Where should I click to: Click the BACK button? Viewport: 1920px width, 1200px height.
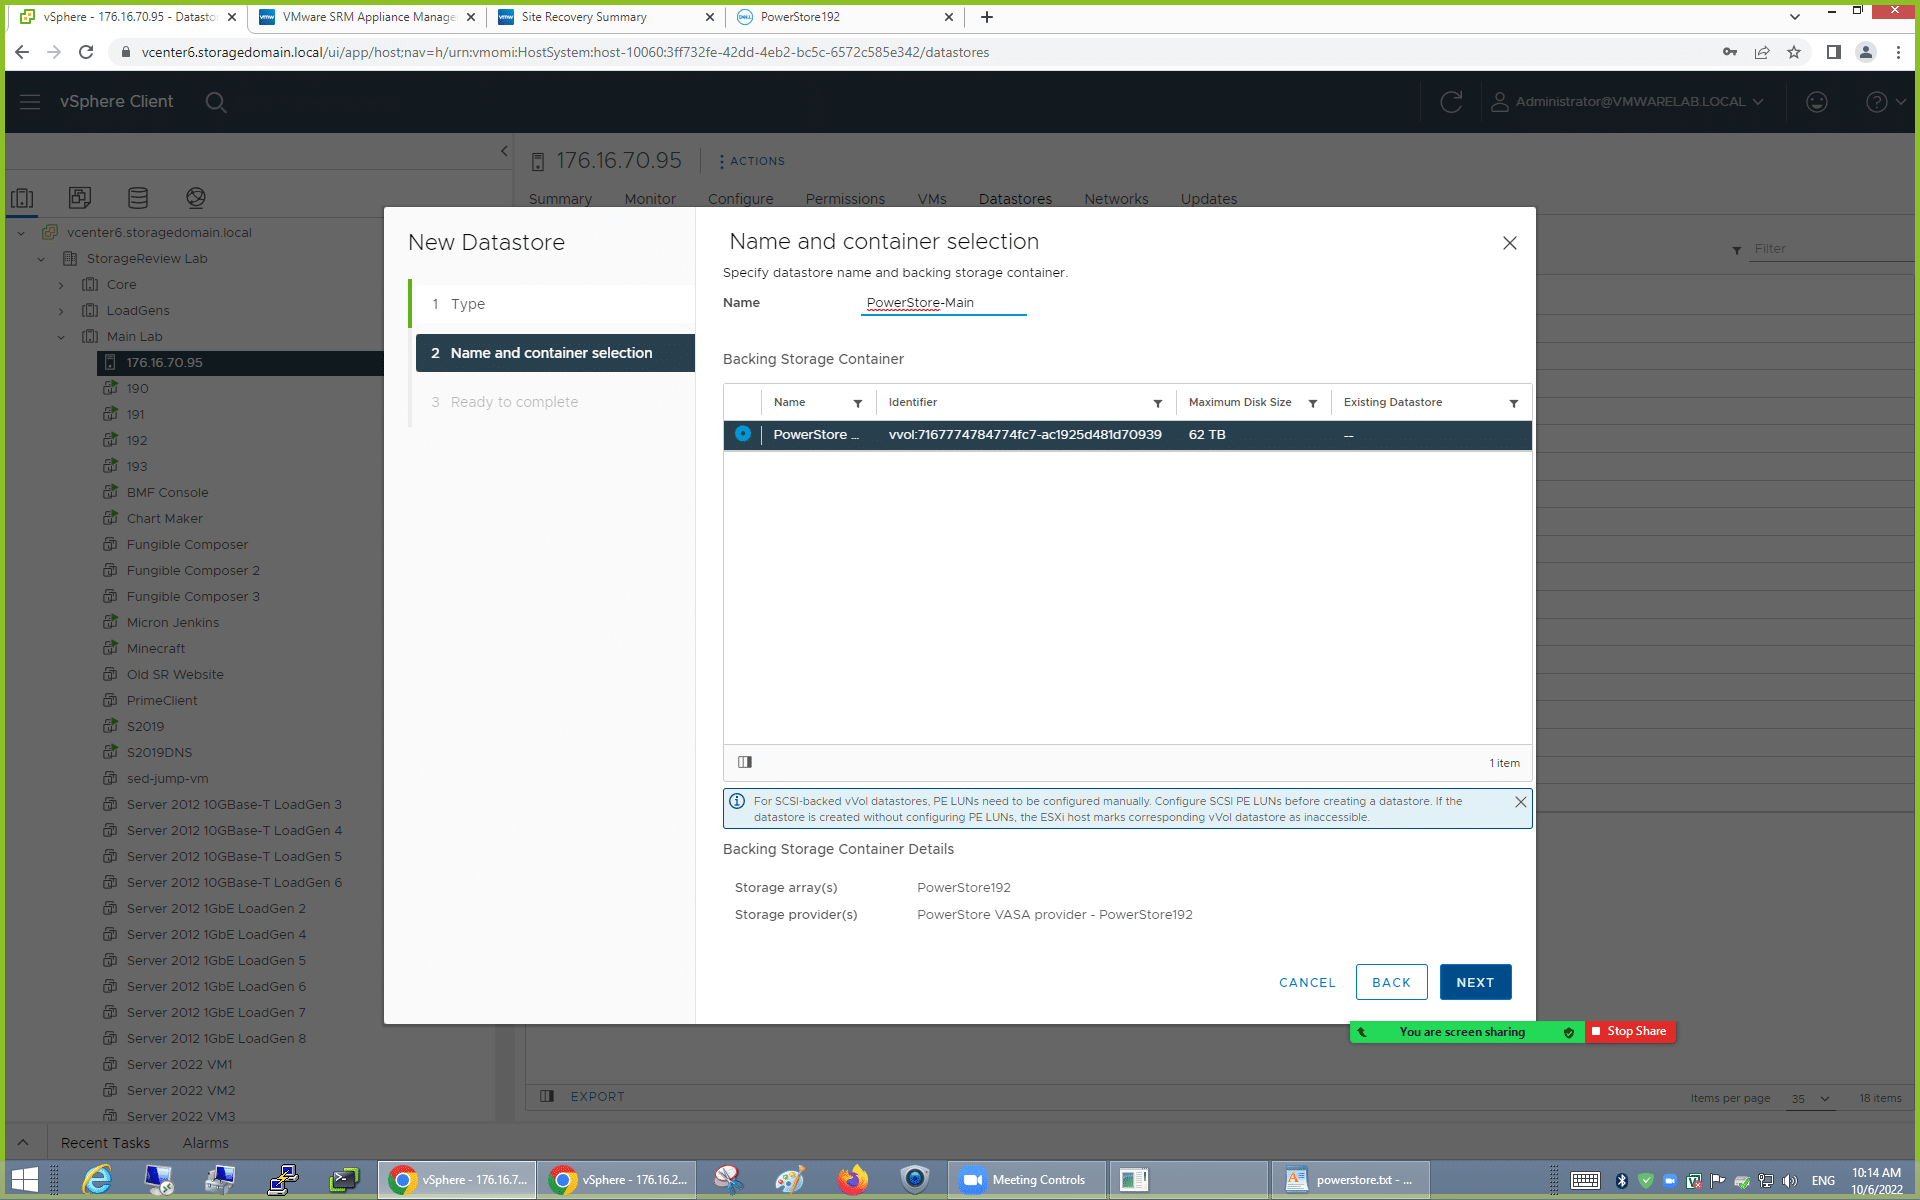(x=1391, y=982)
